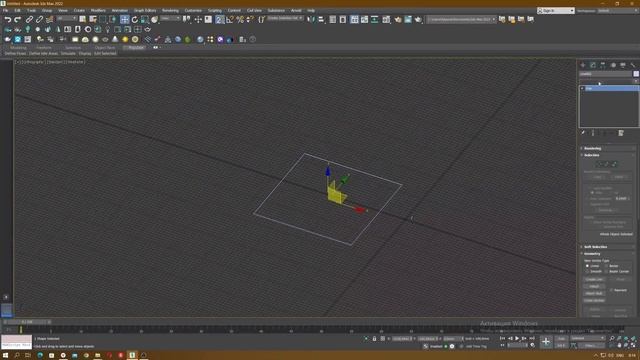This screenshot has width=640, height=360.
Task: Open the Rendered Frame Window icon
Action: pyautogui.click(x=408, y=19)
